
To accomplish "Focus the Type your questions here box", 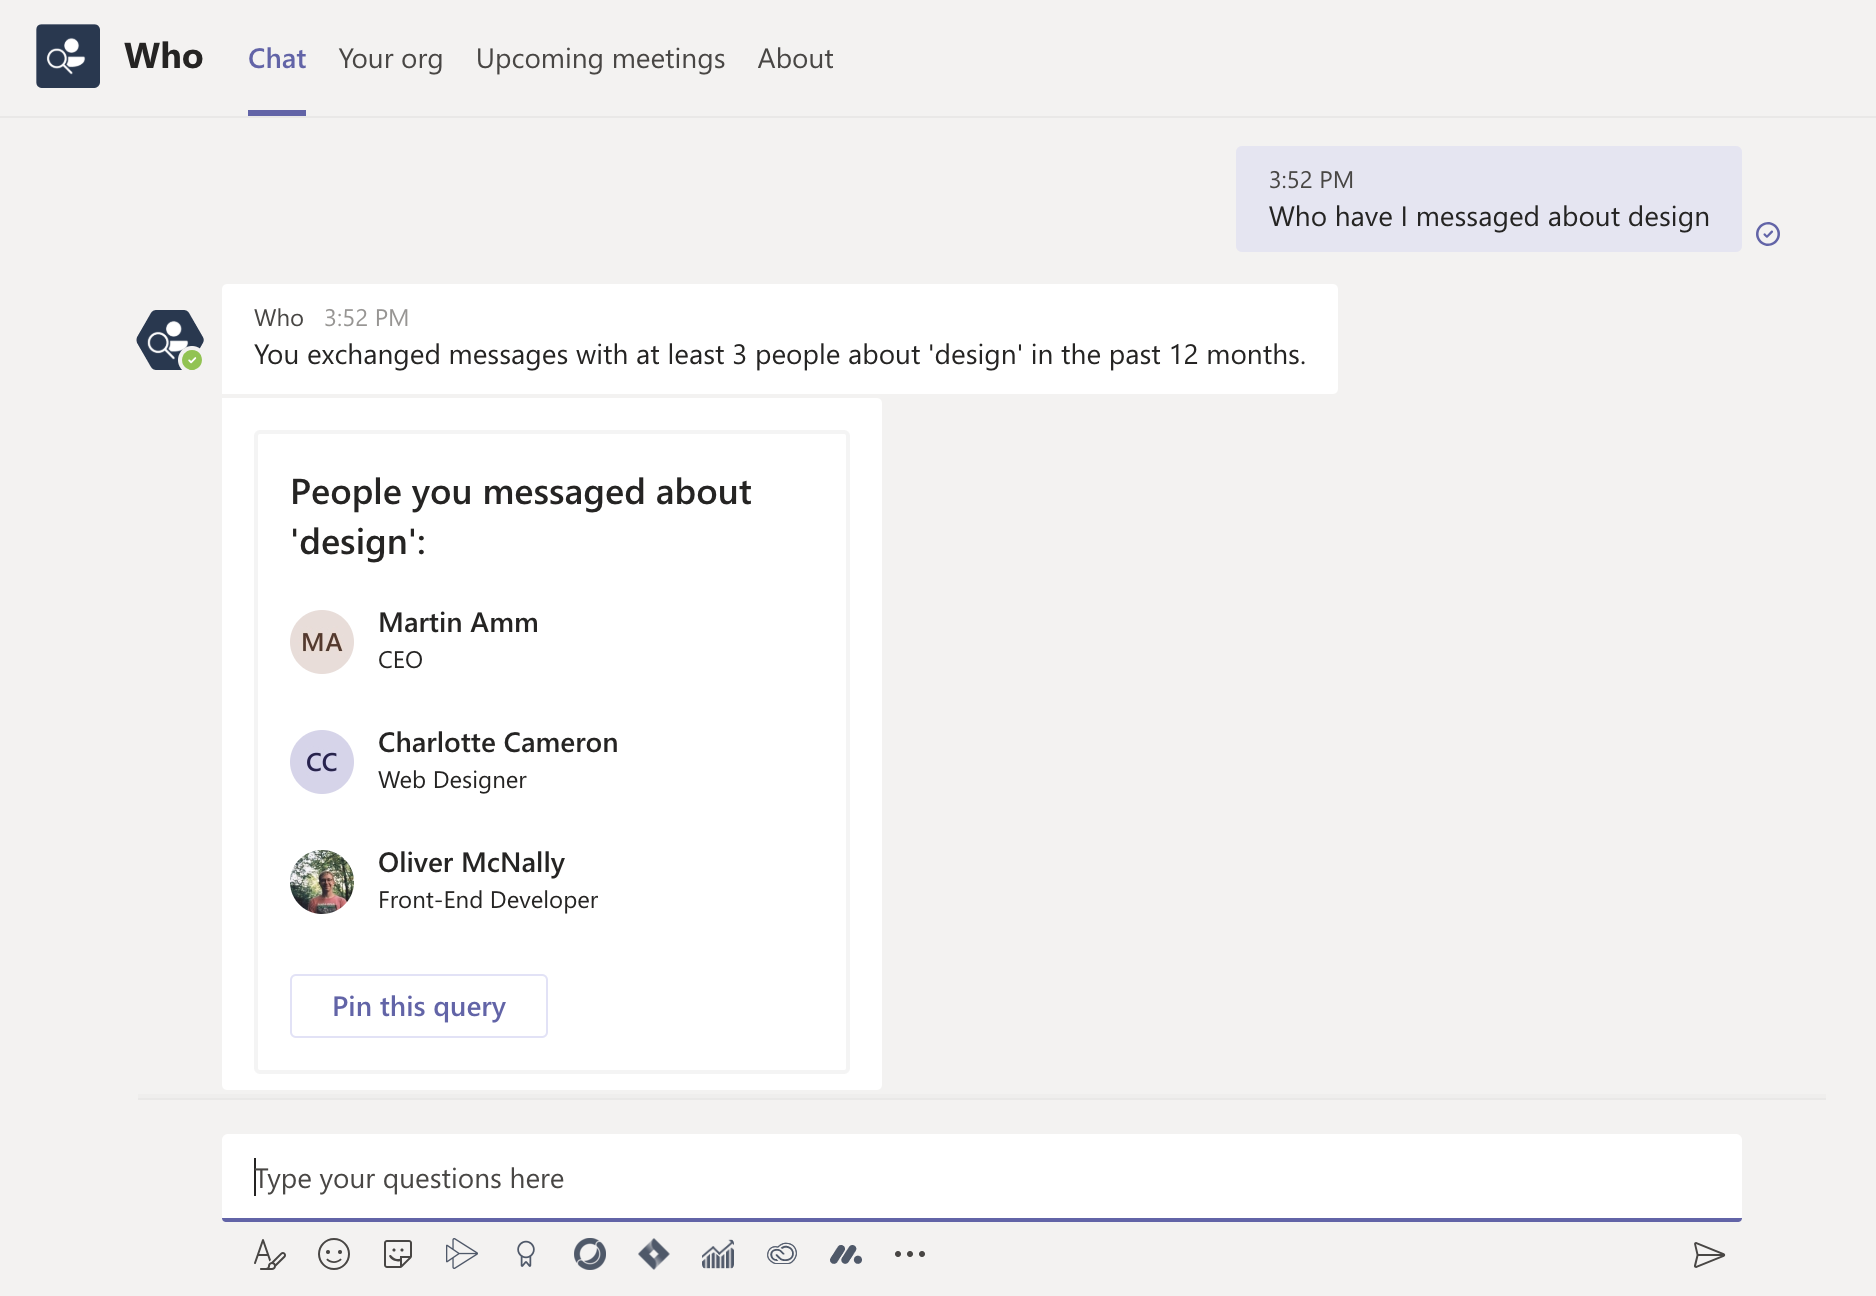I will pyautogui.click(x=982, y=1178).
